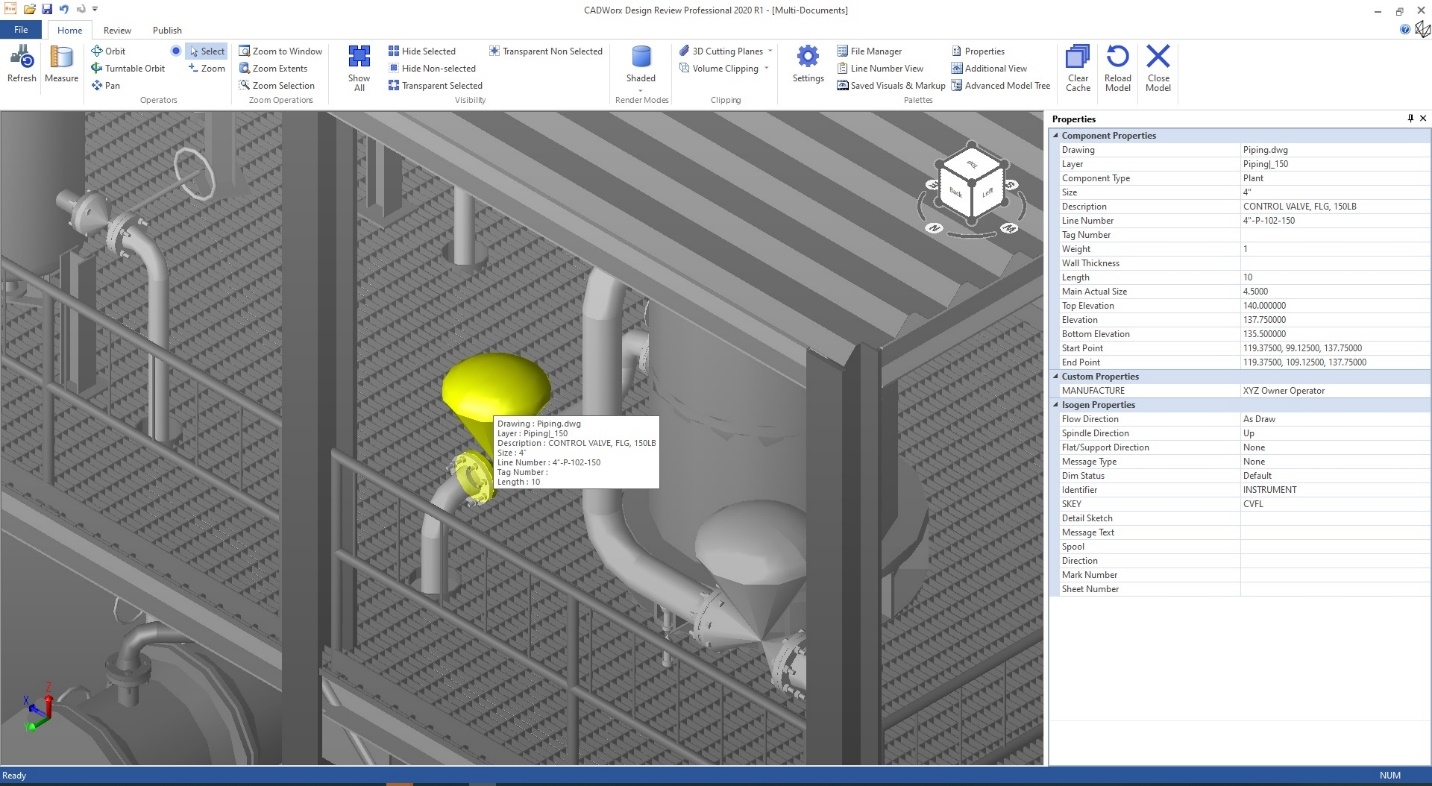
Task: Switch to Turntable Orbit mode
Action: 128,68
